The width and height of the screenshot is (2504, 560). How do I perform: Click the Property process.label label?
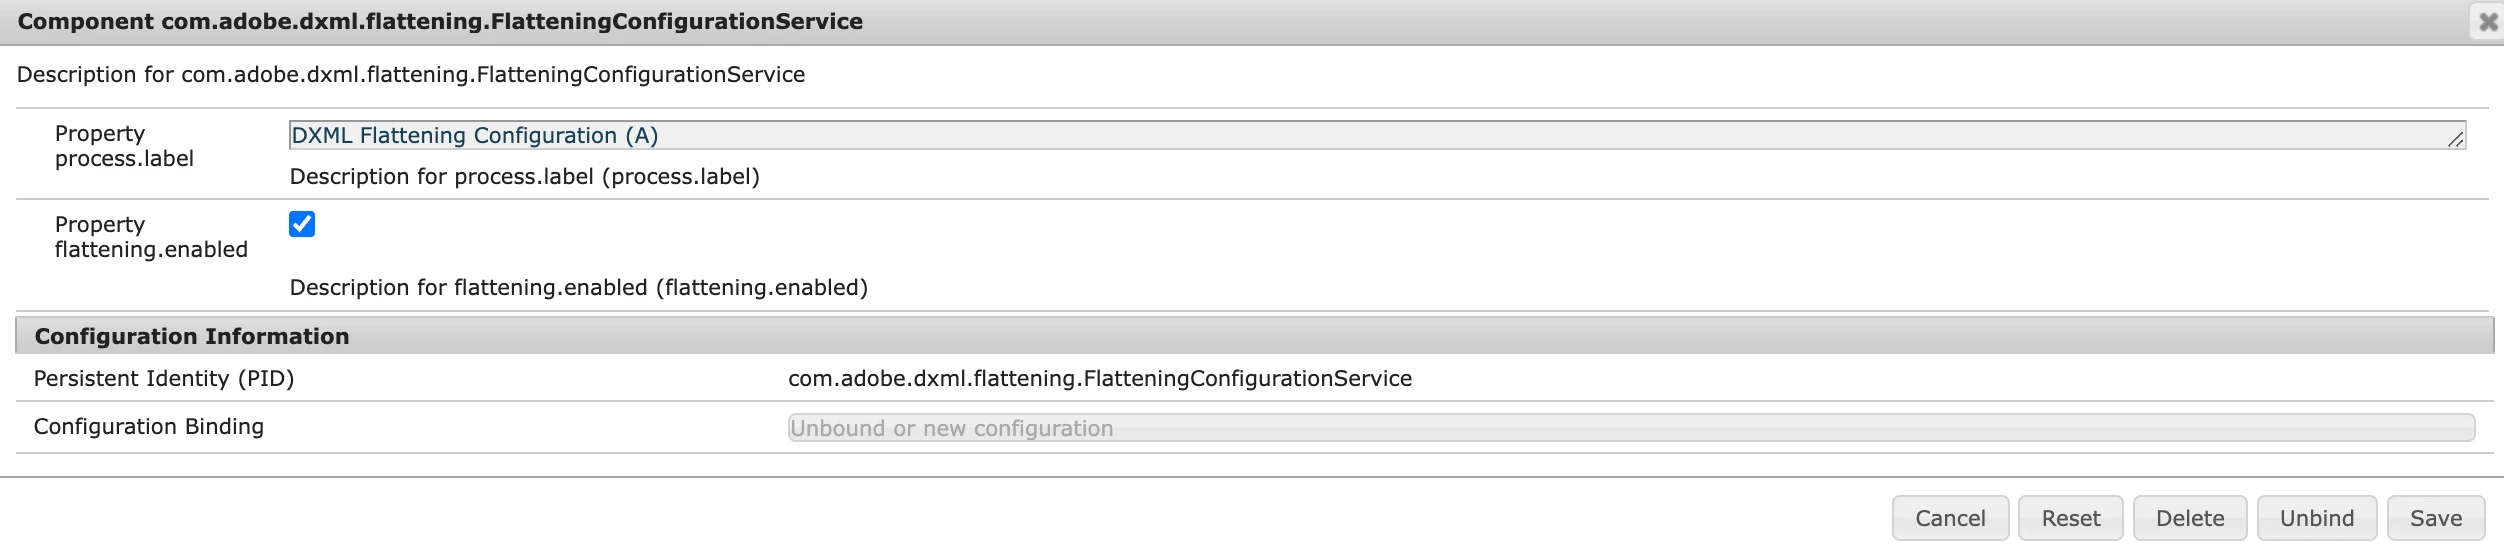click(x=124, y=146)
